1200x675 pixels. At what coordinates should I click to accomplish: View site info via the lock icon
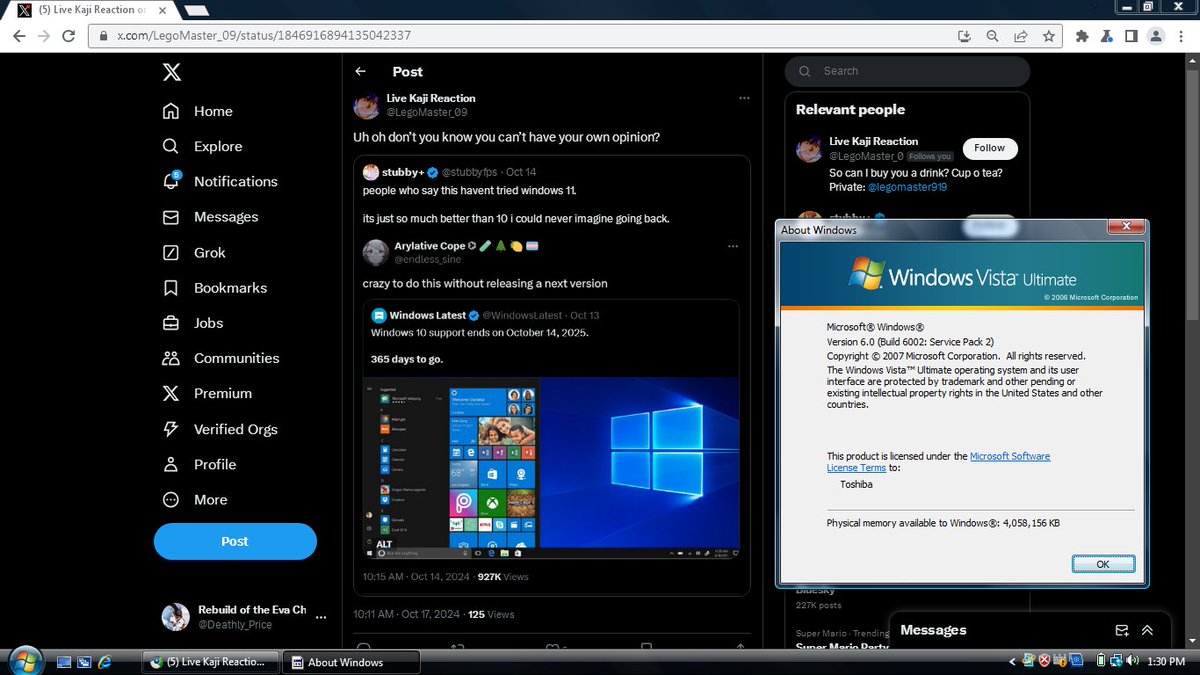pos(104,35)
